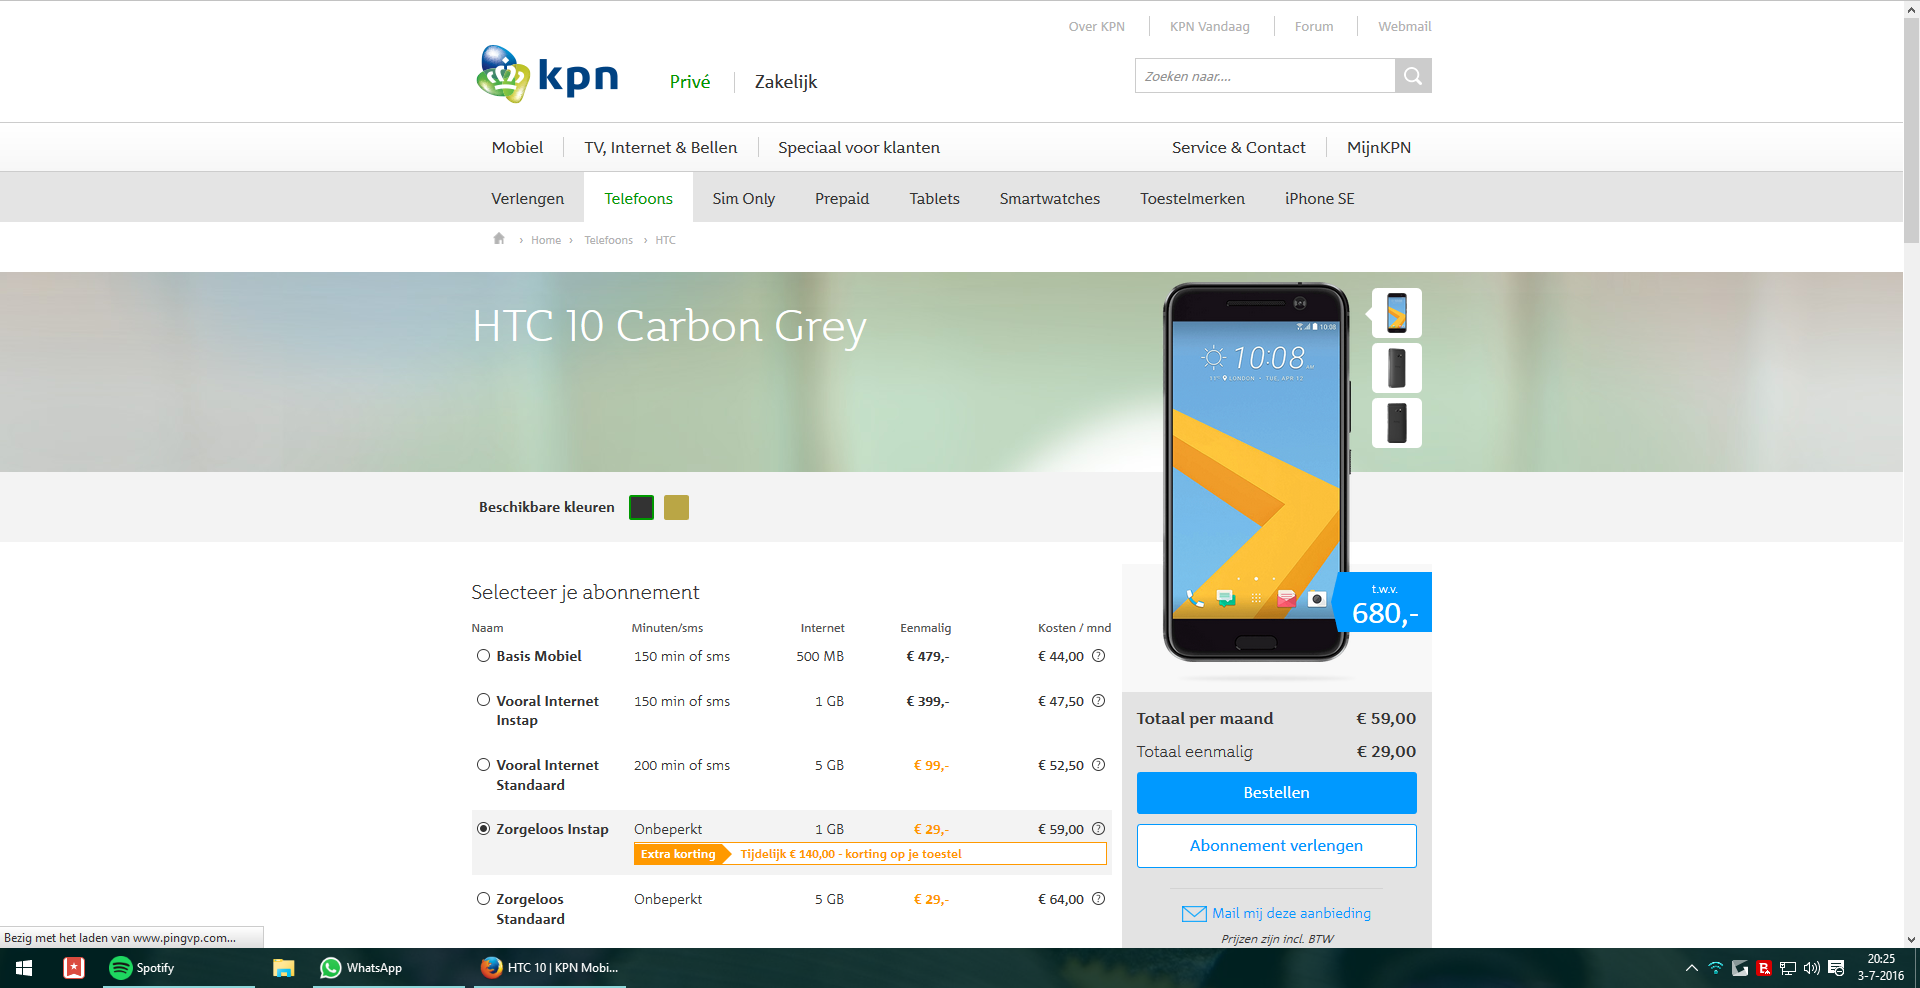This screenshot has width=1920, height=988.
Task: Choose the Carbon Grey color swatch
Action: click(642, 508)
